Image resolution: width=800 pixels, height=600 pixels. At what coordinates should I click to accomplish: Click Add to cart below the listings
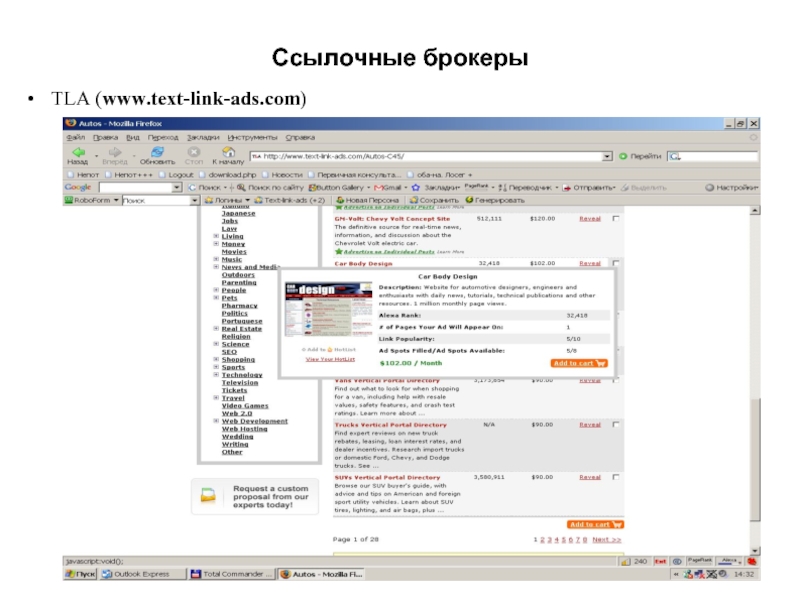click(x=595, y=524)
